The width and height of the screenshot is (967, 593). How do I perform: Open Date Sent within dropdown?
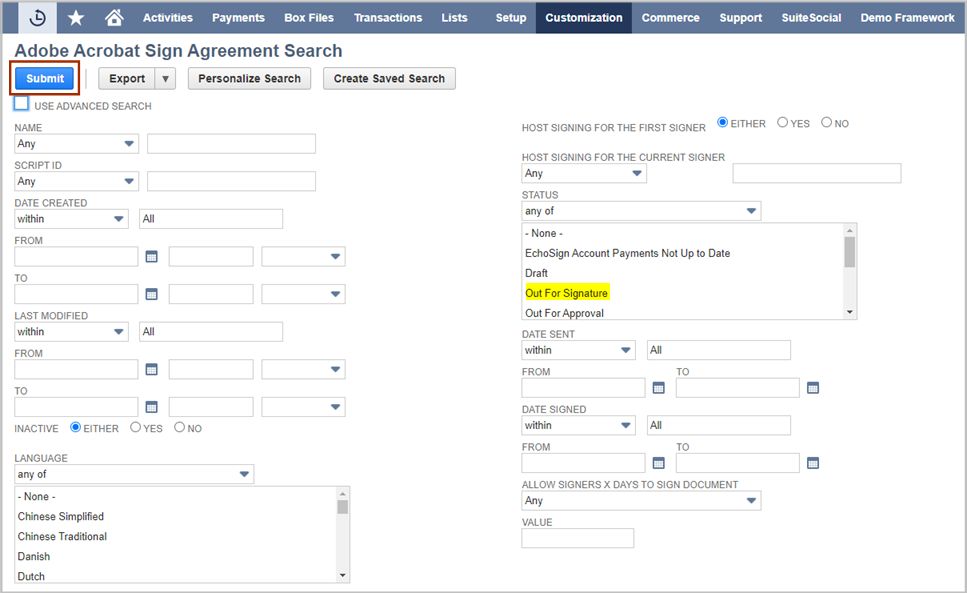(578, 350)
